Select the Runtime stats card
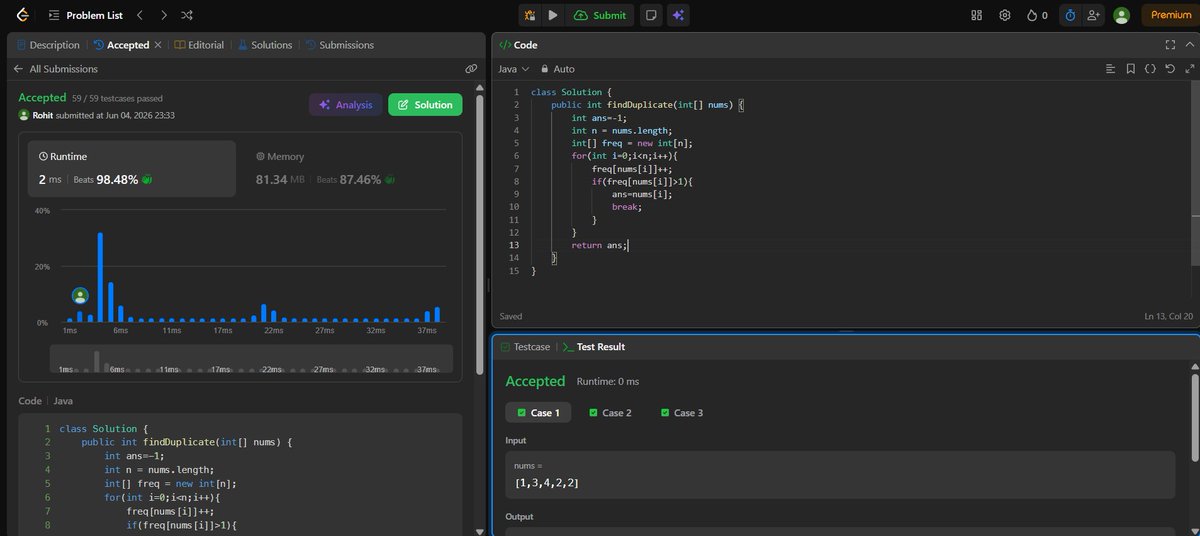 click(x=133, y=170)
